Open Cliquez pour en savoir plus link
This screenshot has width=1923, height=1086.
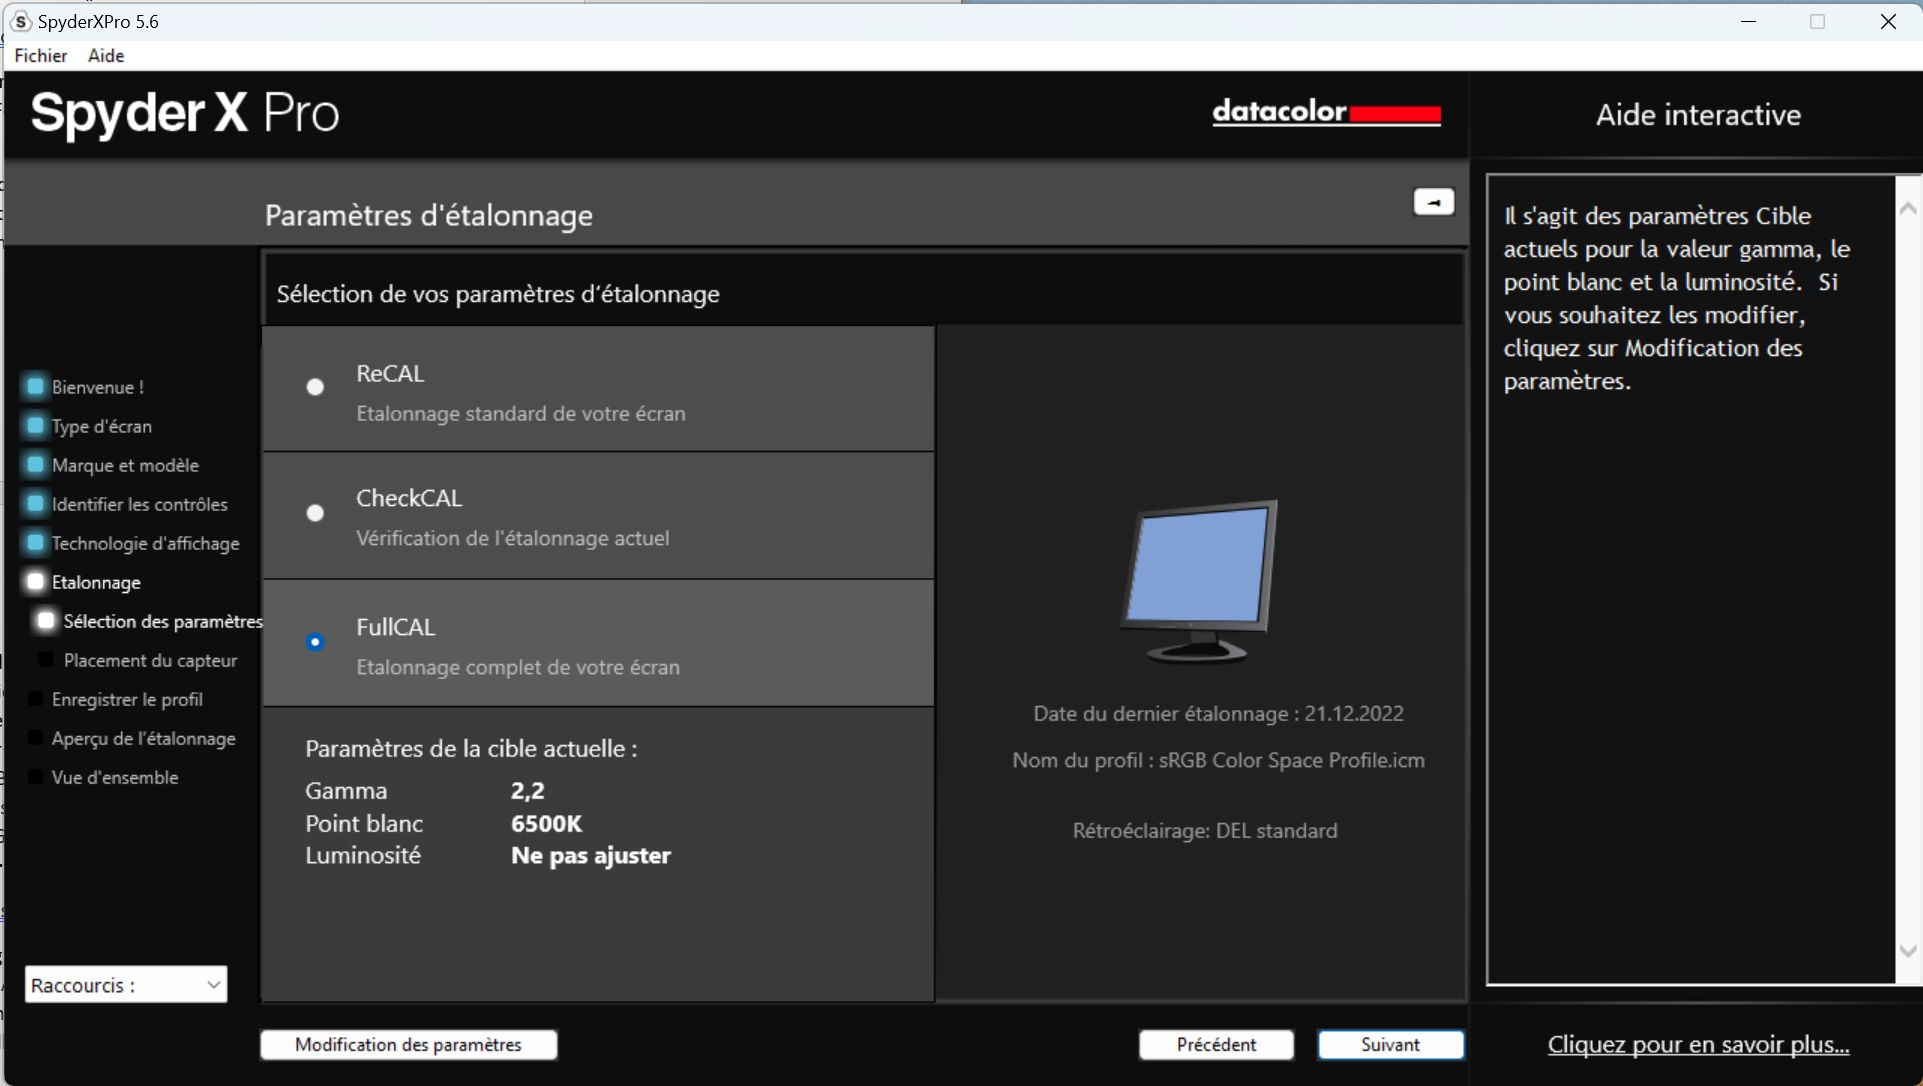[1698, 1045]
